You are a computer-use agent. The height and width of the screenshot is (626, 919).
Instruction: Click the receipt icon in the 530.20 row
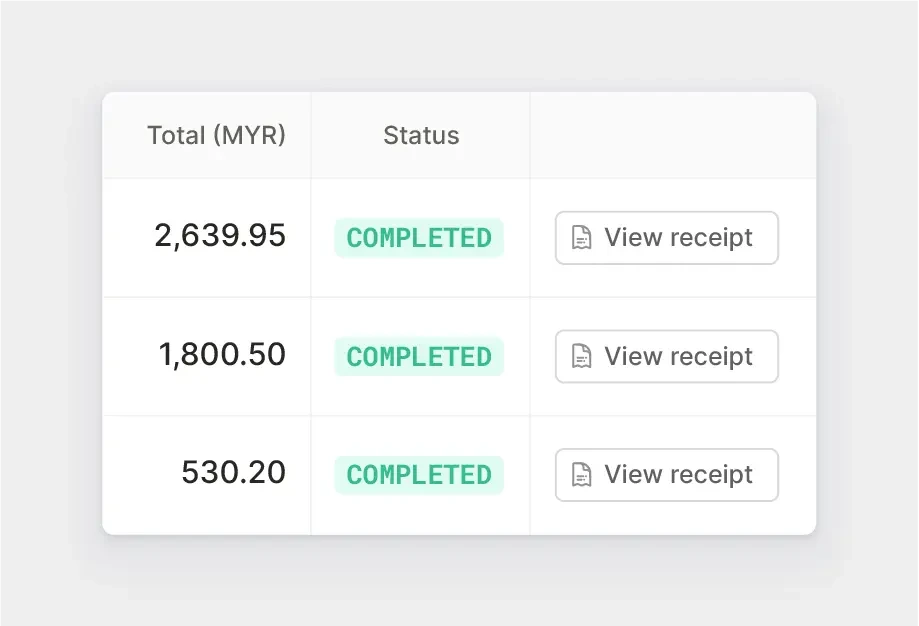pyautogui.click(x=581, y=475)
